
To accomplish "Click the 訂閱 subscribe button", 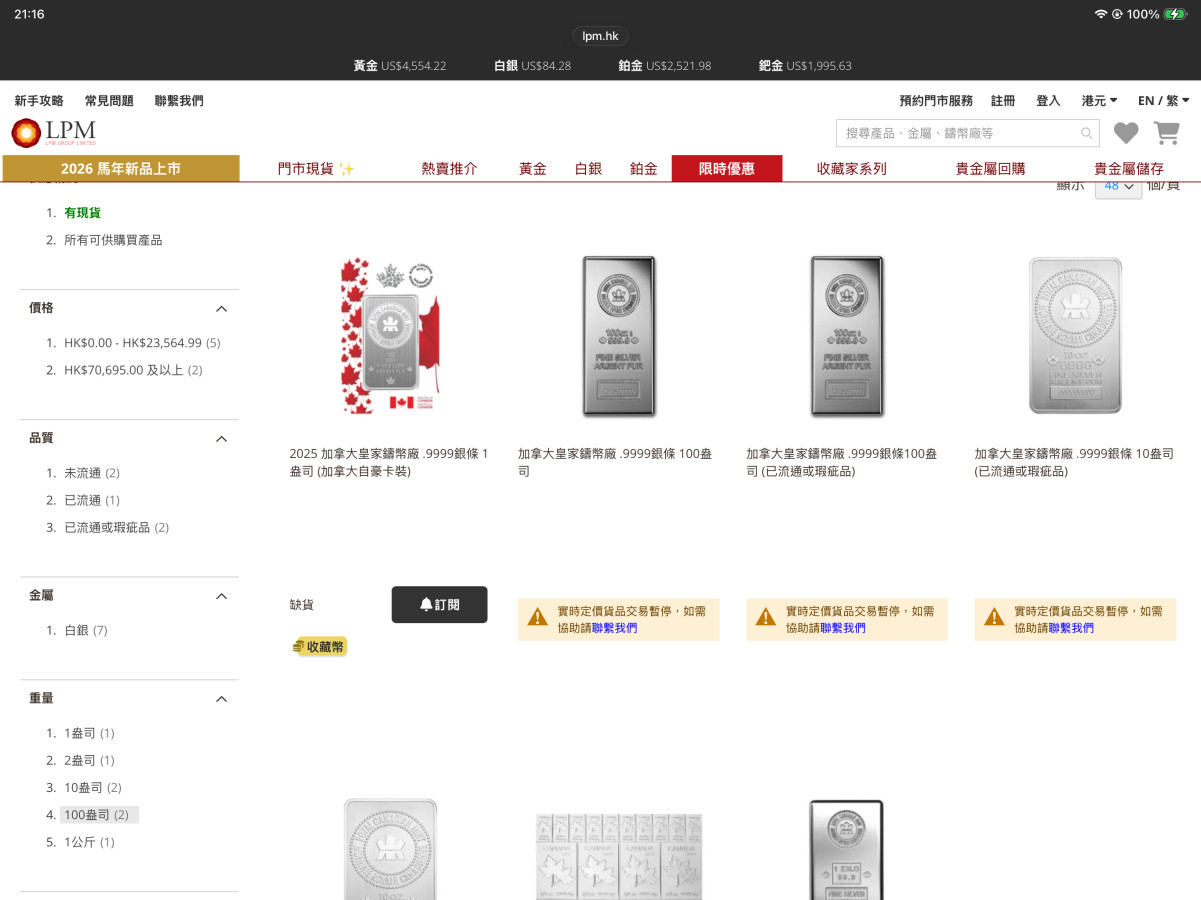I will [x=439, y=605].
